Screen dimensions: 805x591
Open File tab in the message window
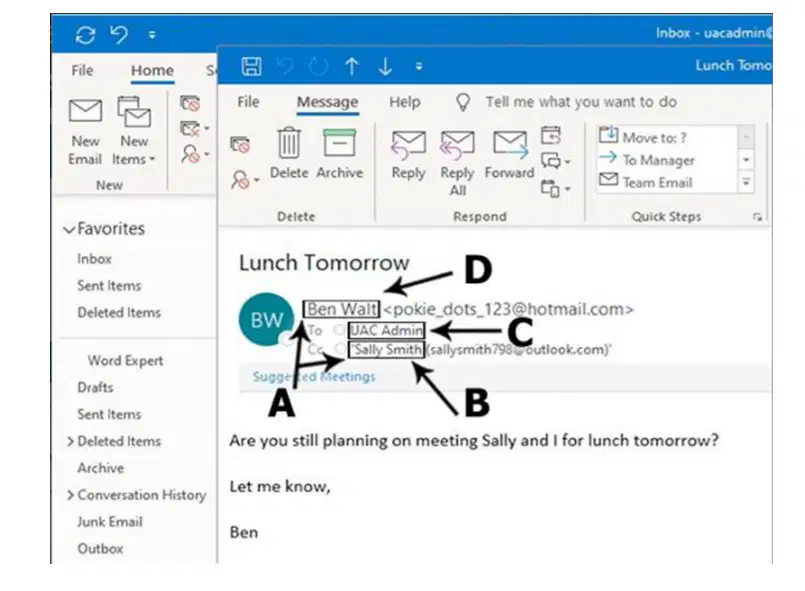coord(248,102)
